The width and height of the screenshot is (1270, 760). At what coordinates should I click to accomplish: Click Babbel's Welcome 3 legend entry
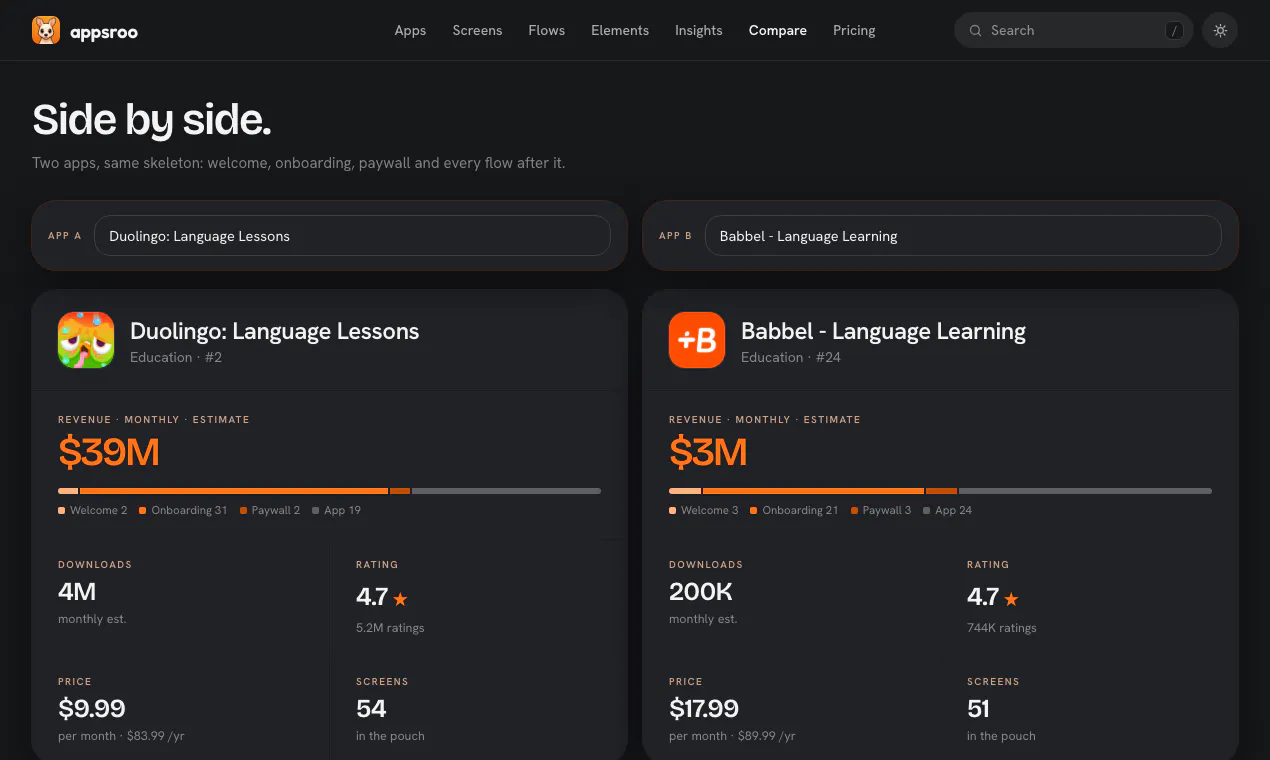click(x=704, y=510)
